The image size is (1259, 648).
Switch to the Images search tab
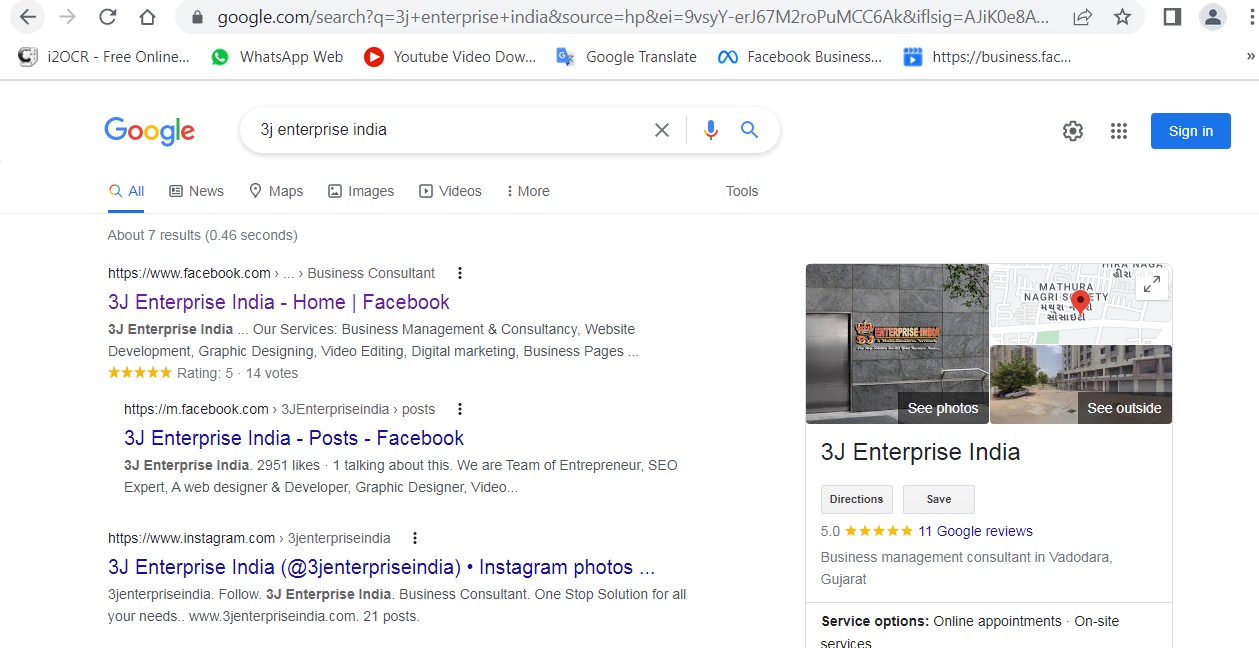coord(361,191)
